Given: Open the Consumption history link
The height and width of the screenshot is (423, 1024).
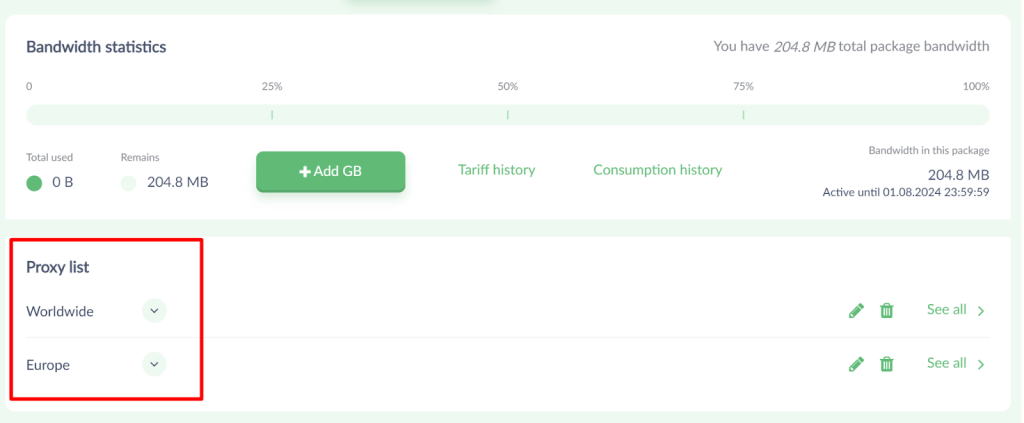Looking at the screenshot, I should click(658, 170).
